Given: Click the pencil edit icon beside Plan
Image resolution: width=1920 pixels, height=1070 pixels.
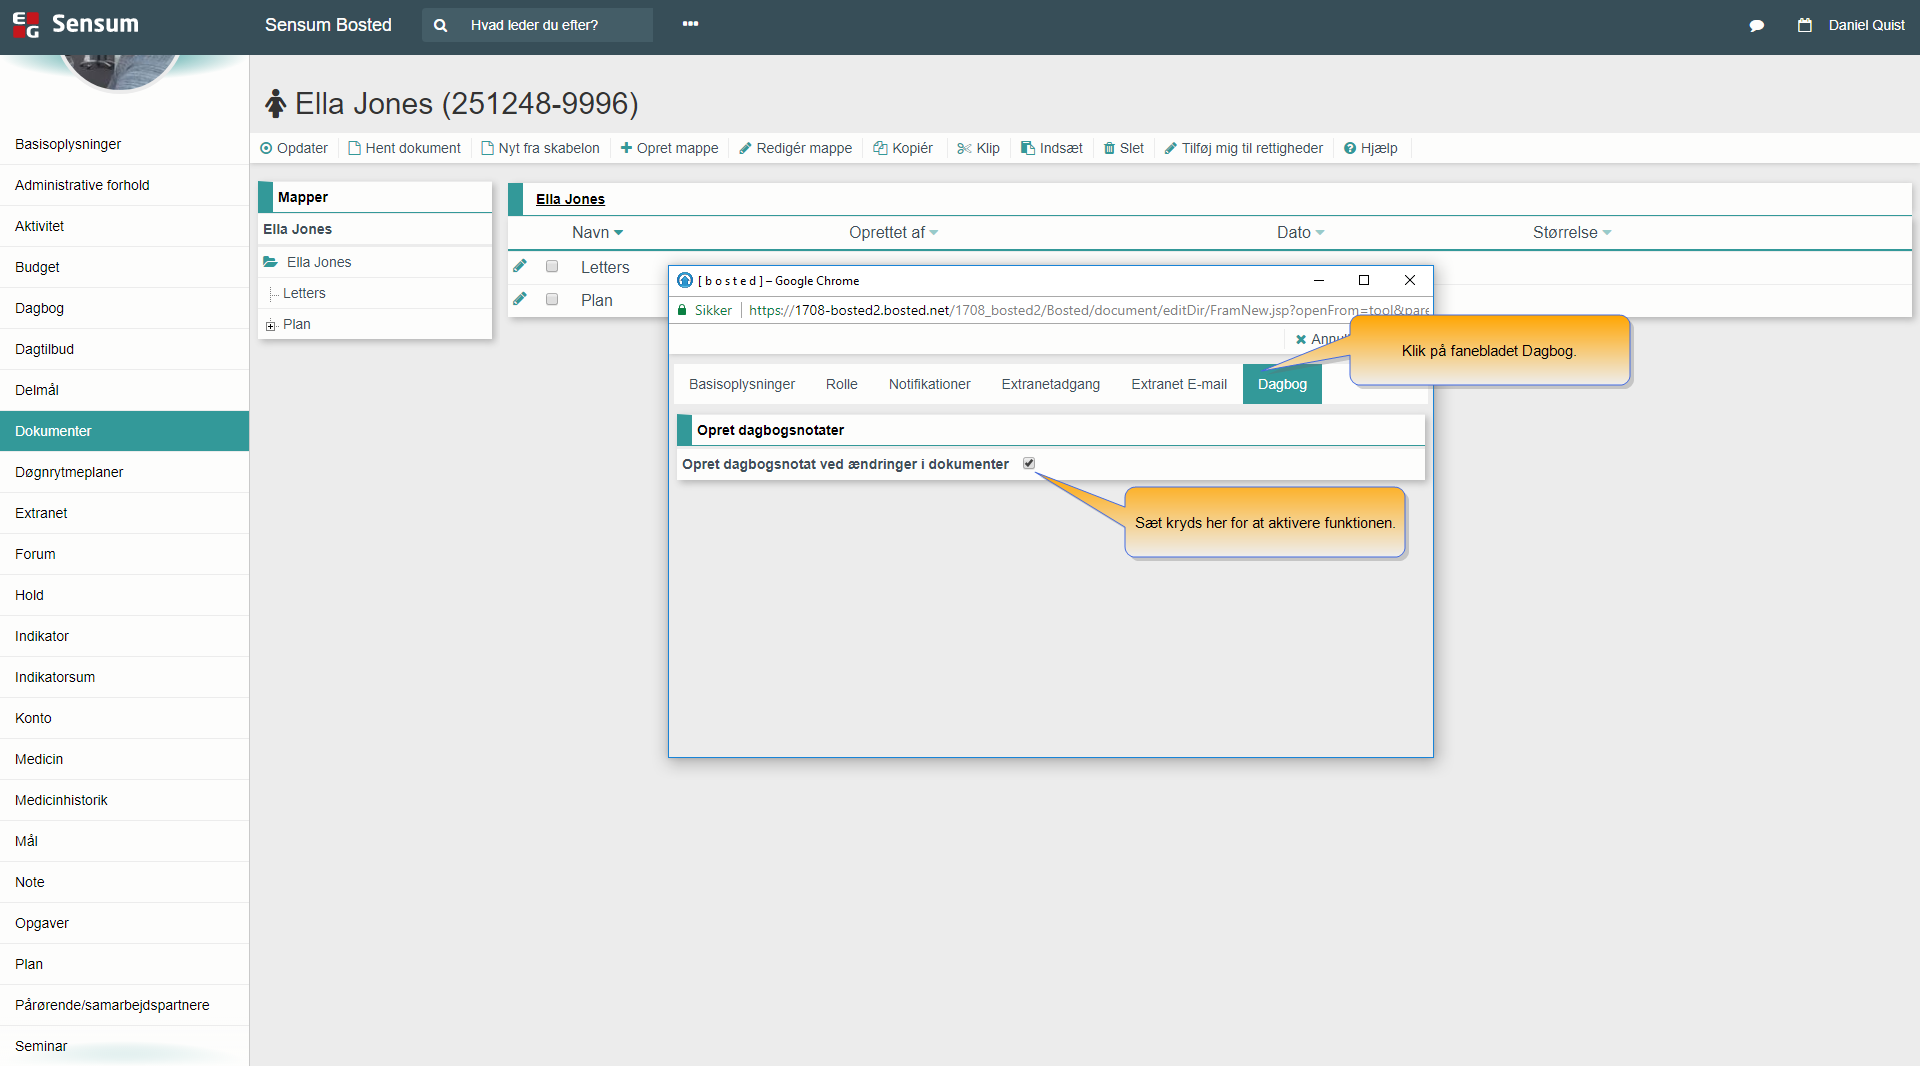Looking at the screenshot, I should 520,299.
